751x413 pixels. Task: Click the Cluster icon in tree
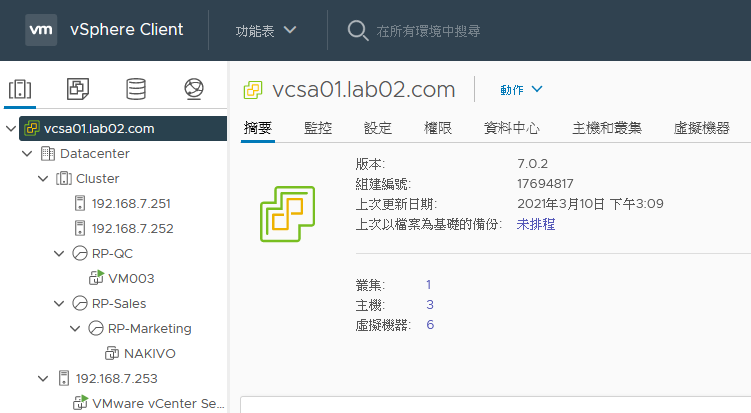coord(64,179)
